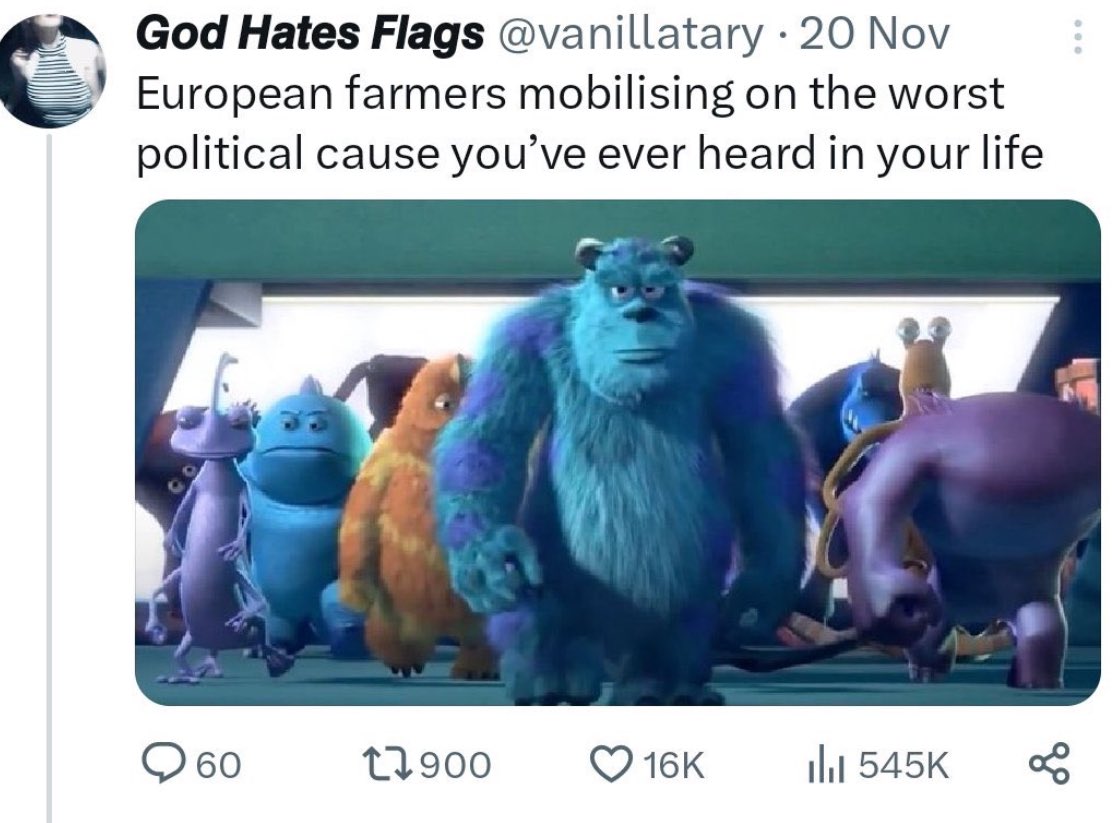This screenshot has height=823, width=1117.
Task: Click the @vanillatary handle
Action: tap(629, 33)
